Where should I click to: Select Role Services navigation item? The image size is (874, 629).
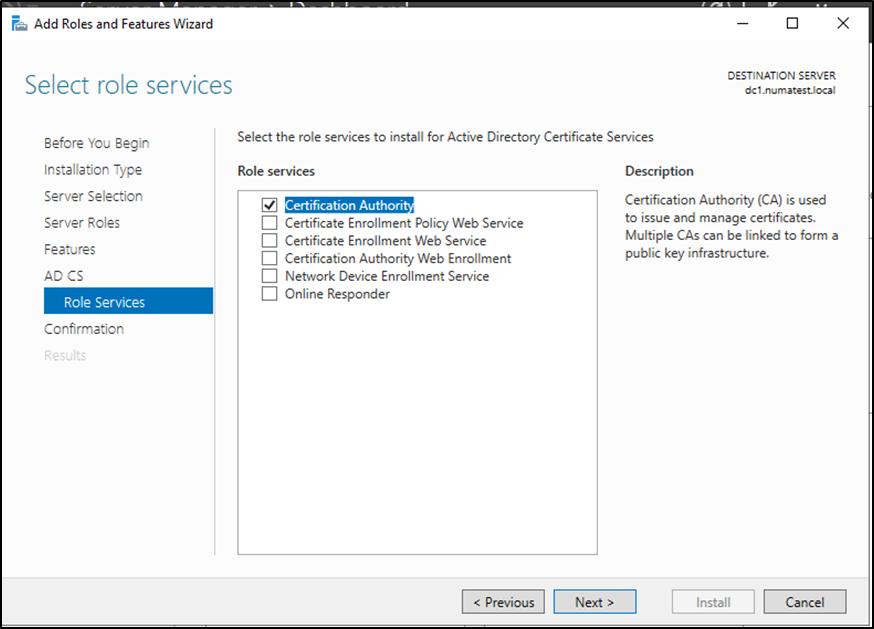coord(104,302)
